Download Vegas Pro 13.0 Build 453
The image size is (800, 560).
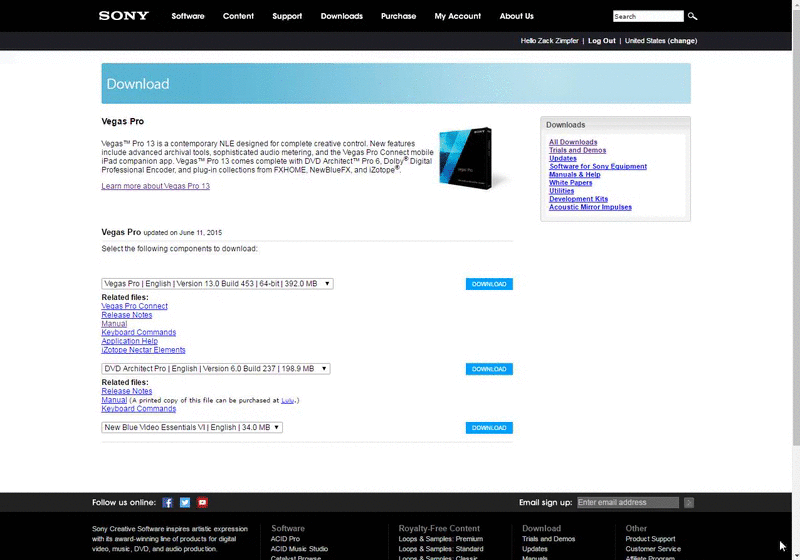point(489,284)
